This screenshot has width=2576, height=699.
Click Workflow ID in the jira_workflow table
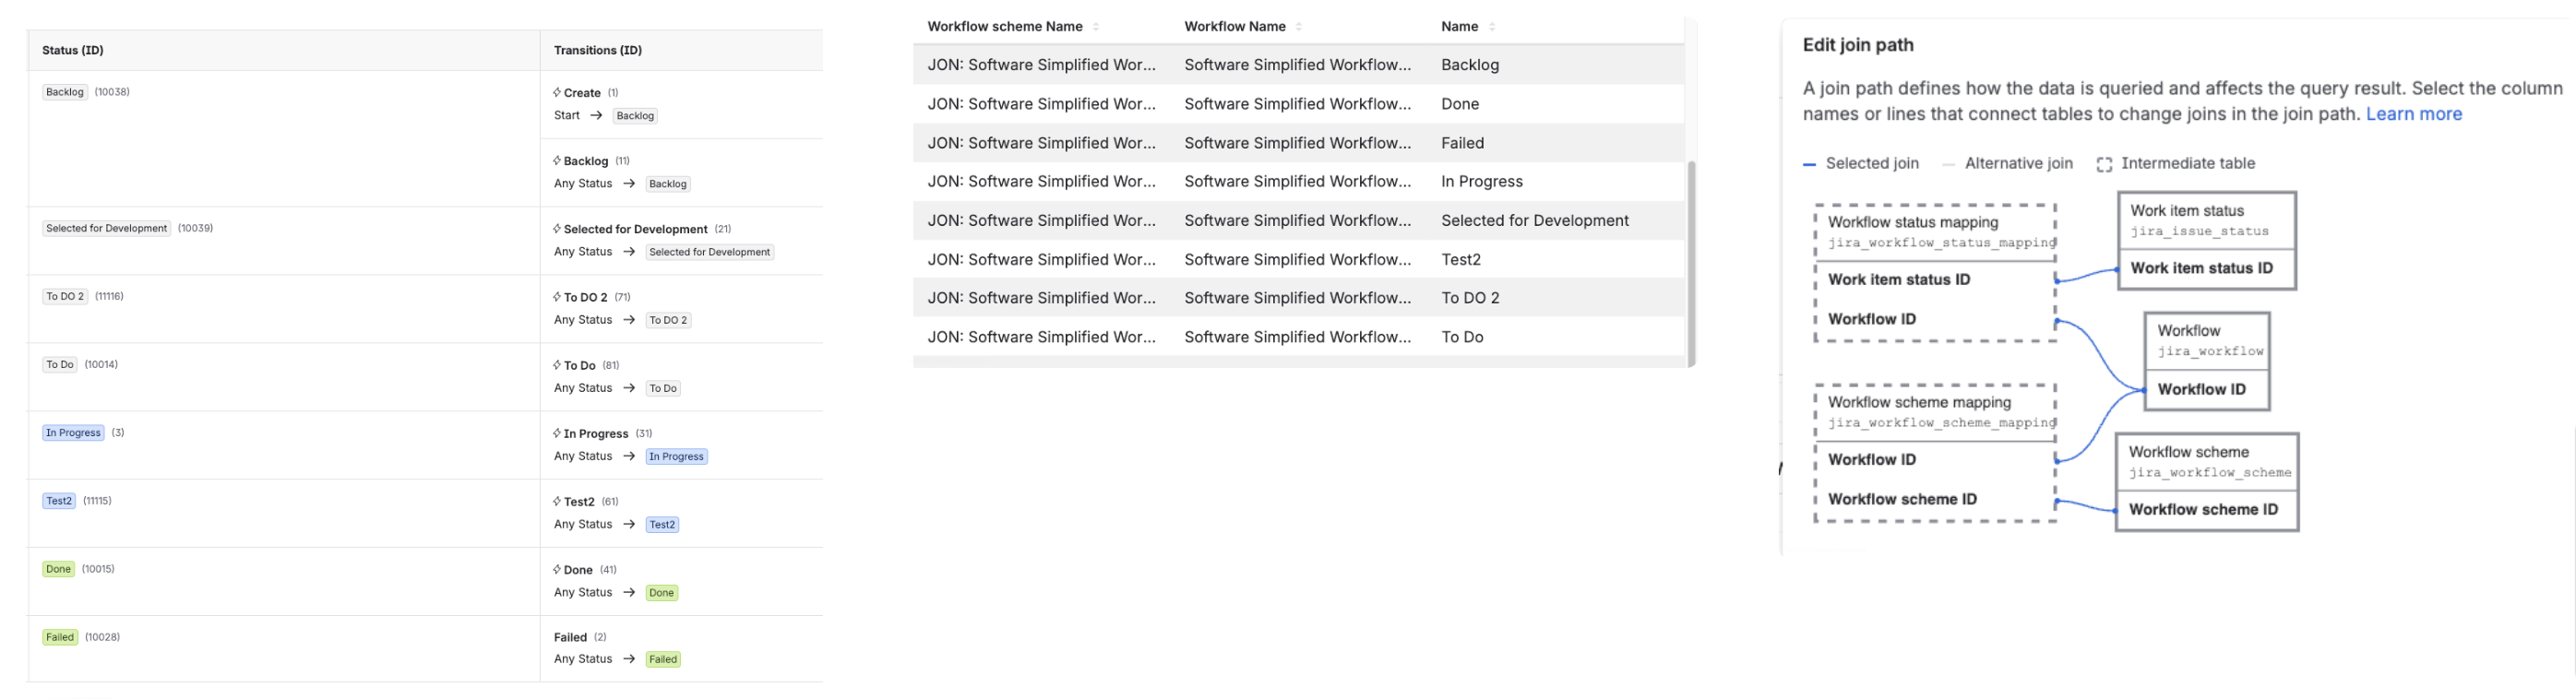pos(2201,389)
